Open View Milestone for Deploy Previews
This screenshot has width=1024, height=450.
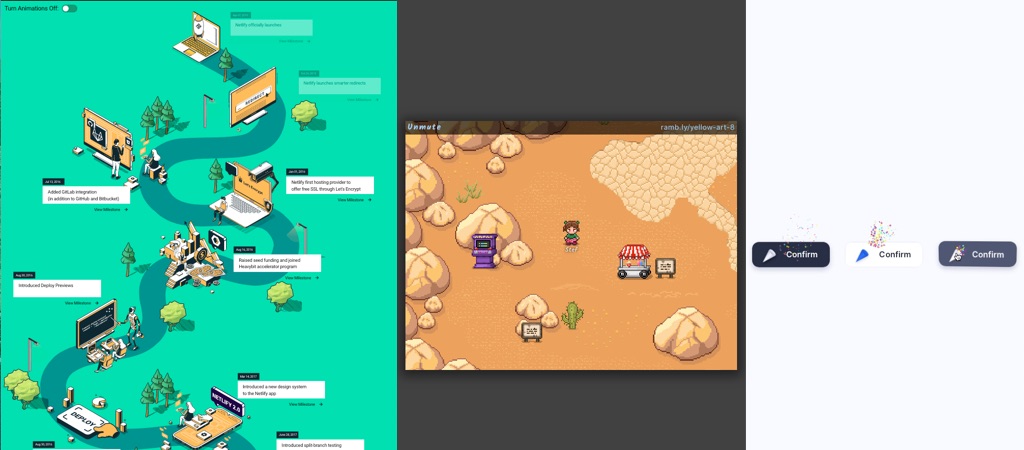click(82, 303)
